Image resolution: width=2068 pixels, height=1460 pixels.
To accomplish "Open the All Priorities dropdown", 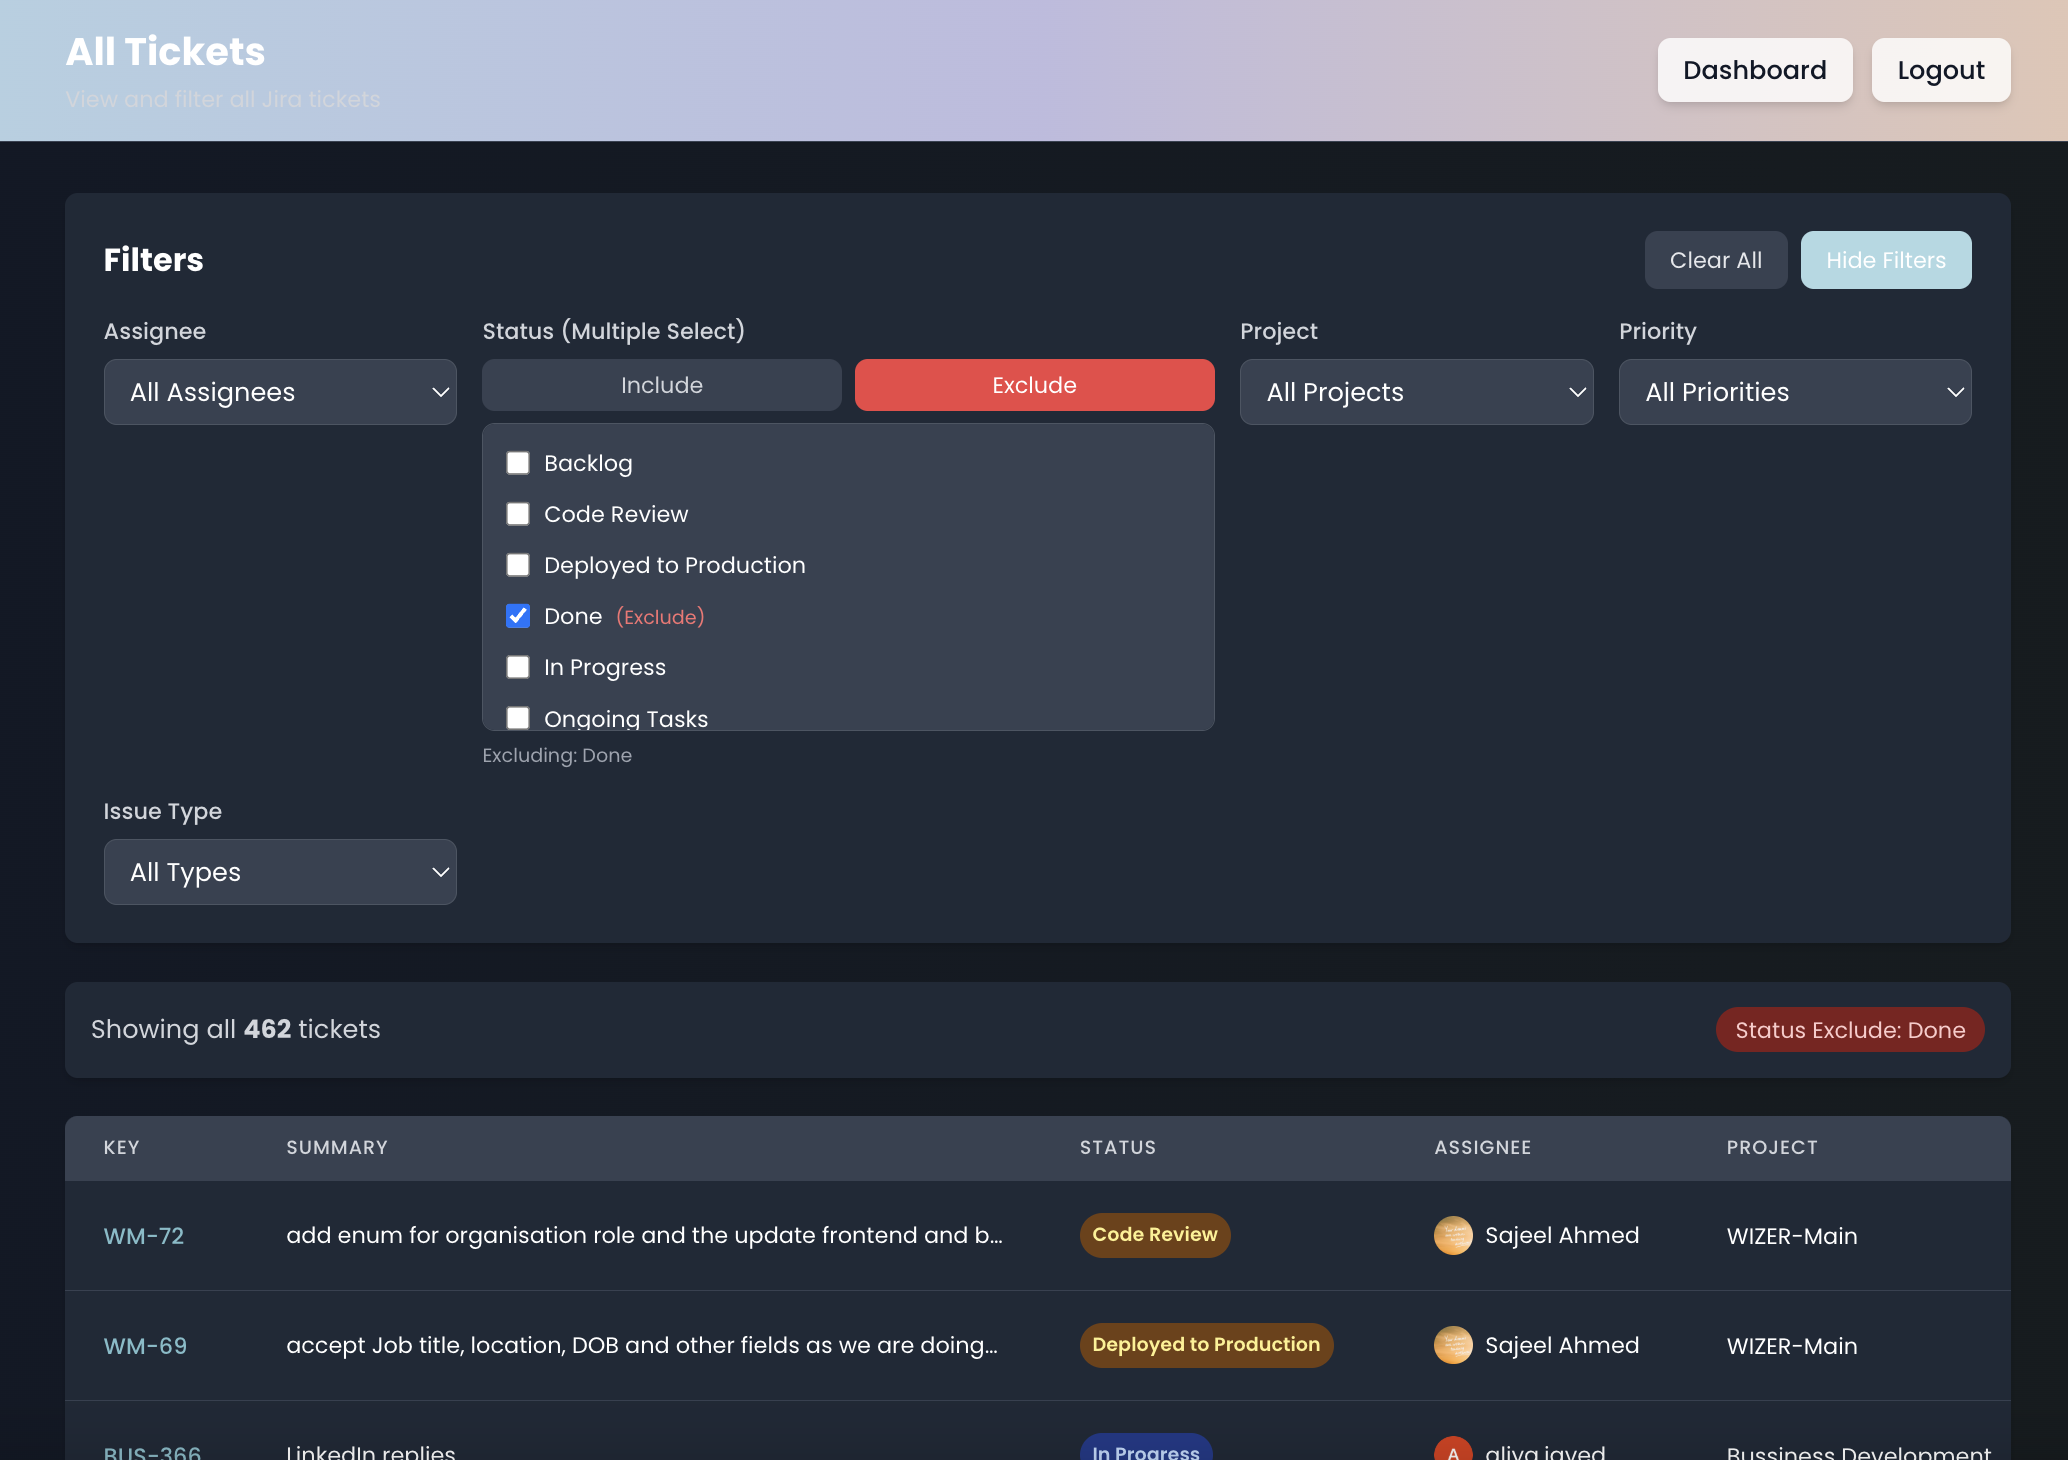I will click(x=1794, y=392).
